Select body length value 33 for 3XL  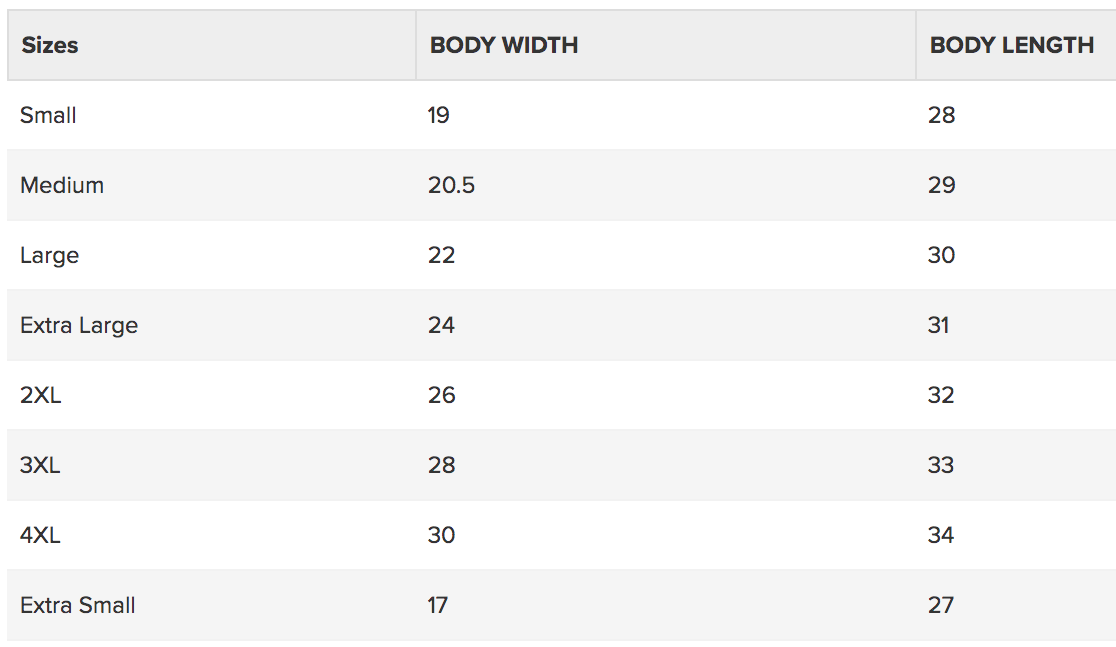pos(941,465)
